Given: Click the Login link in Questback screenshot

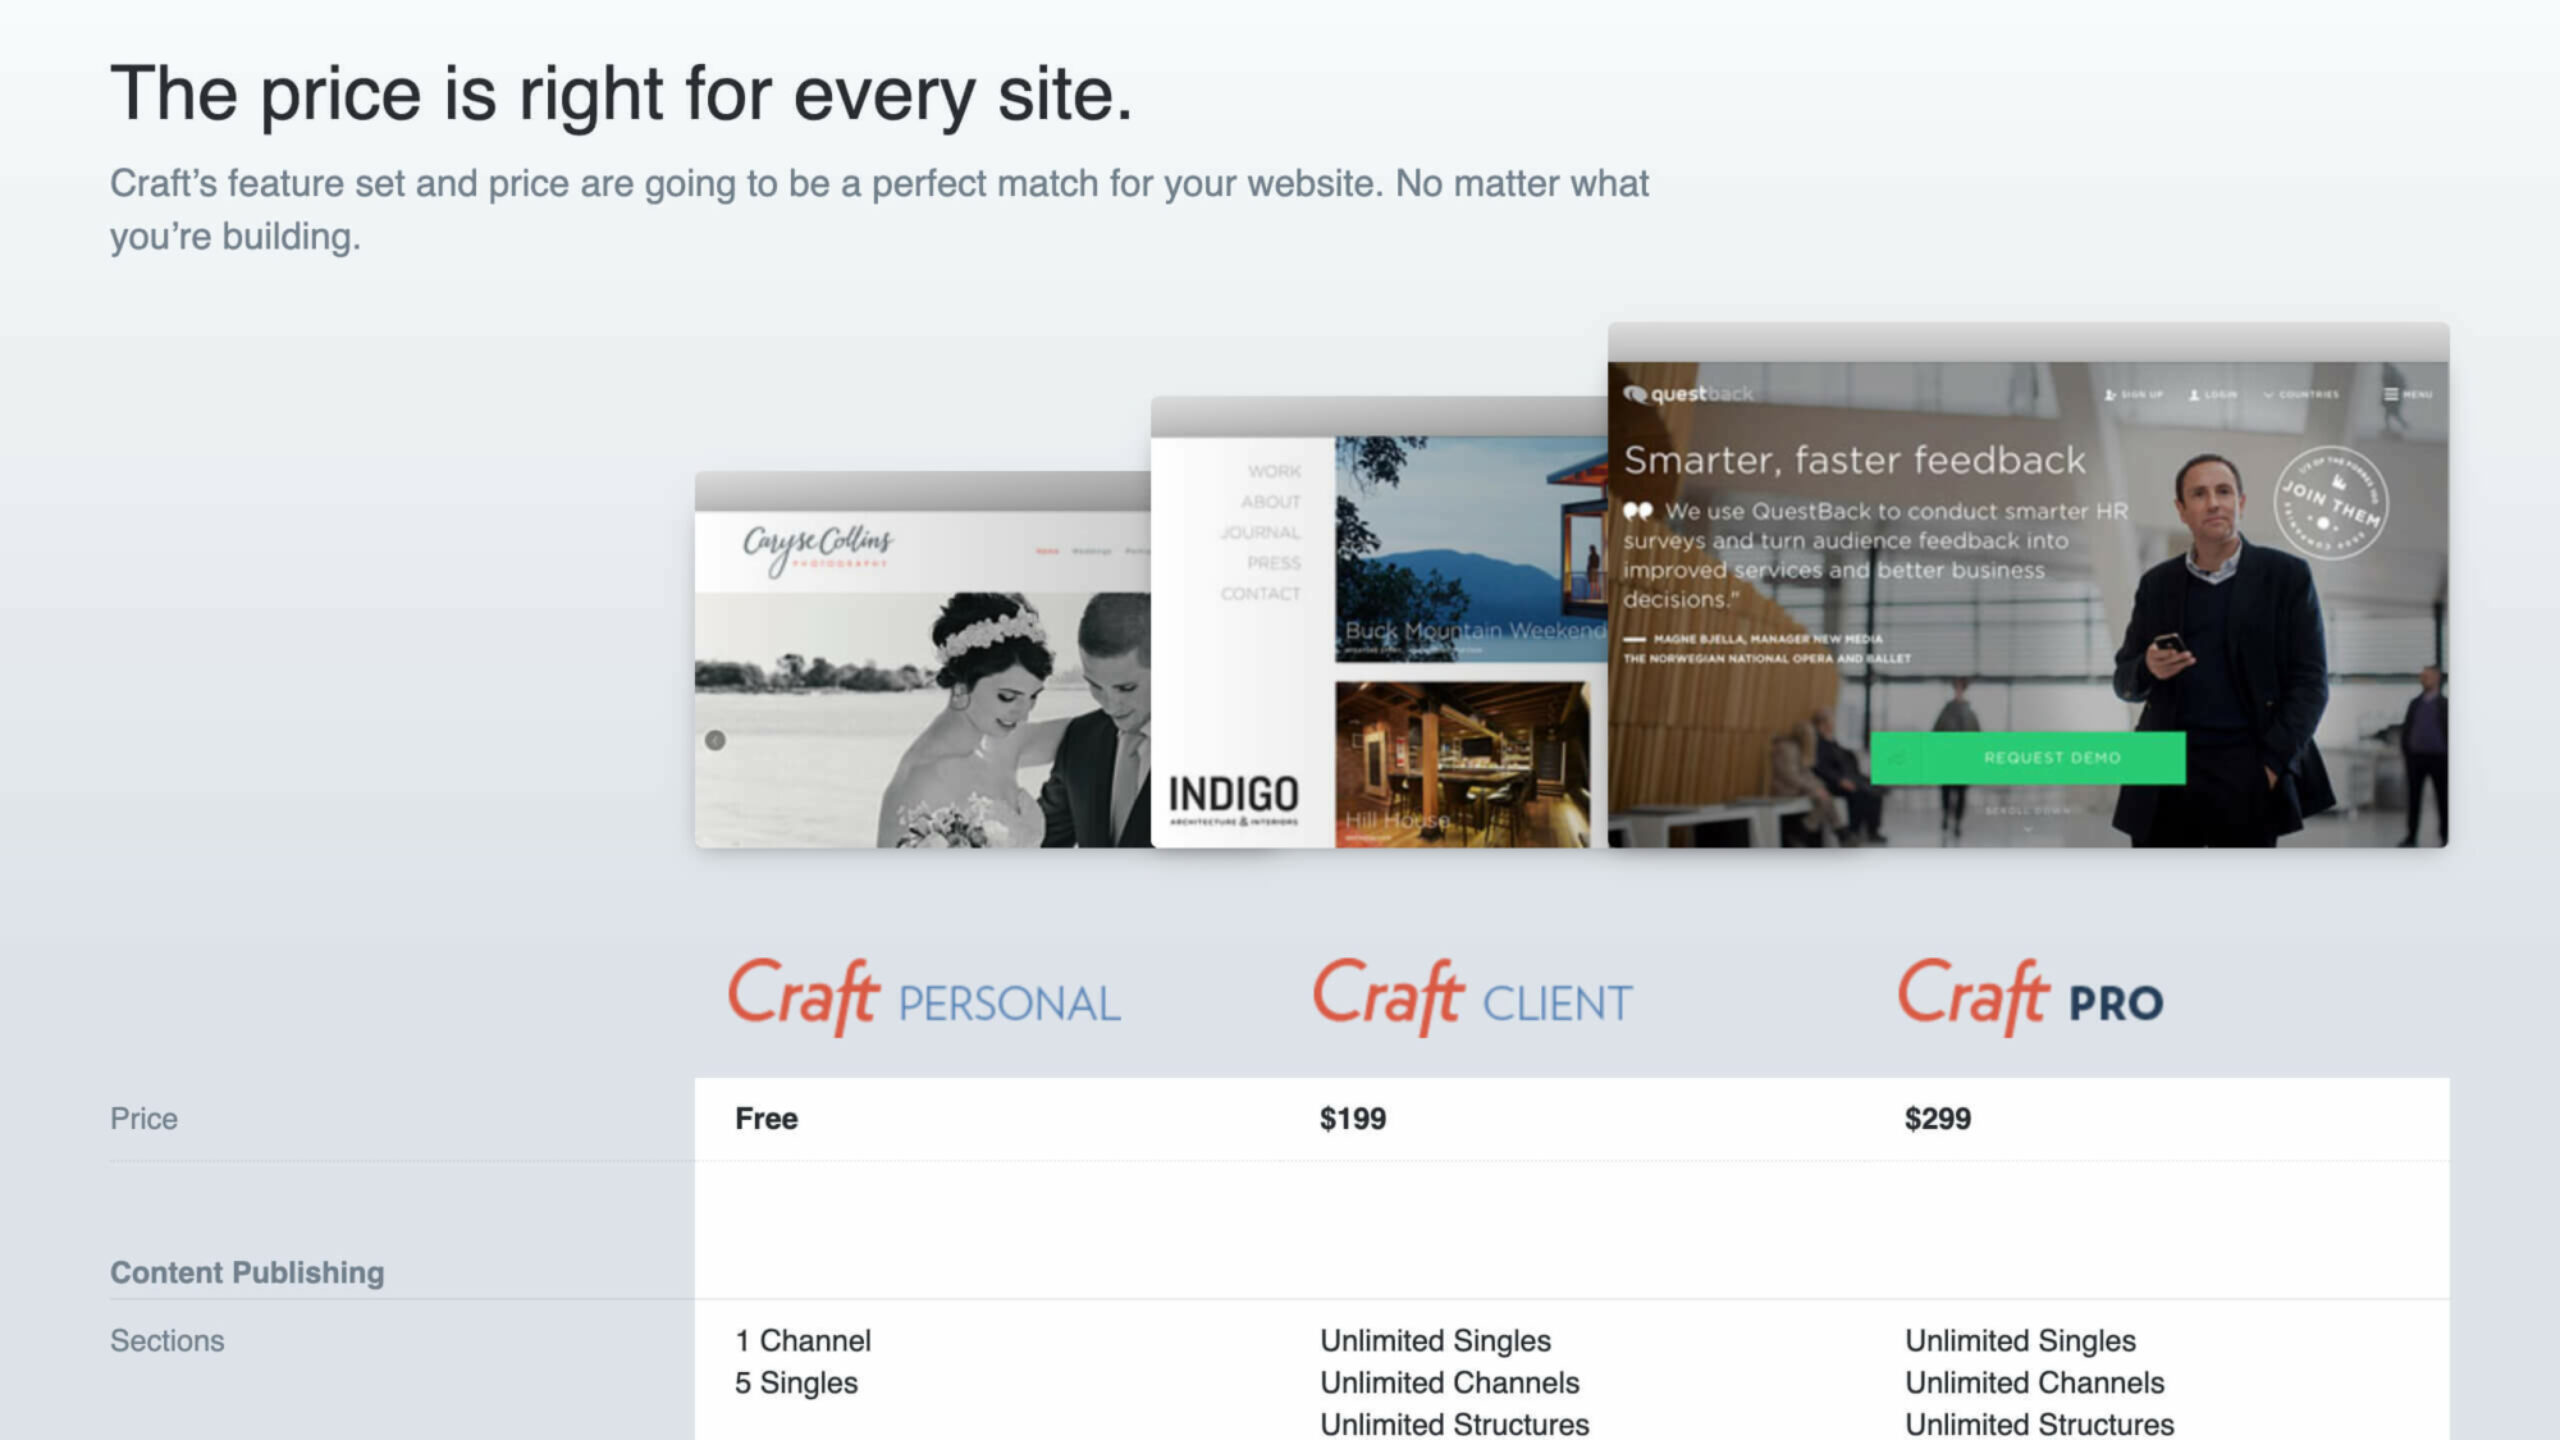Looking at the screenshot, I should click(x=2213, y=395).
